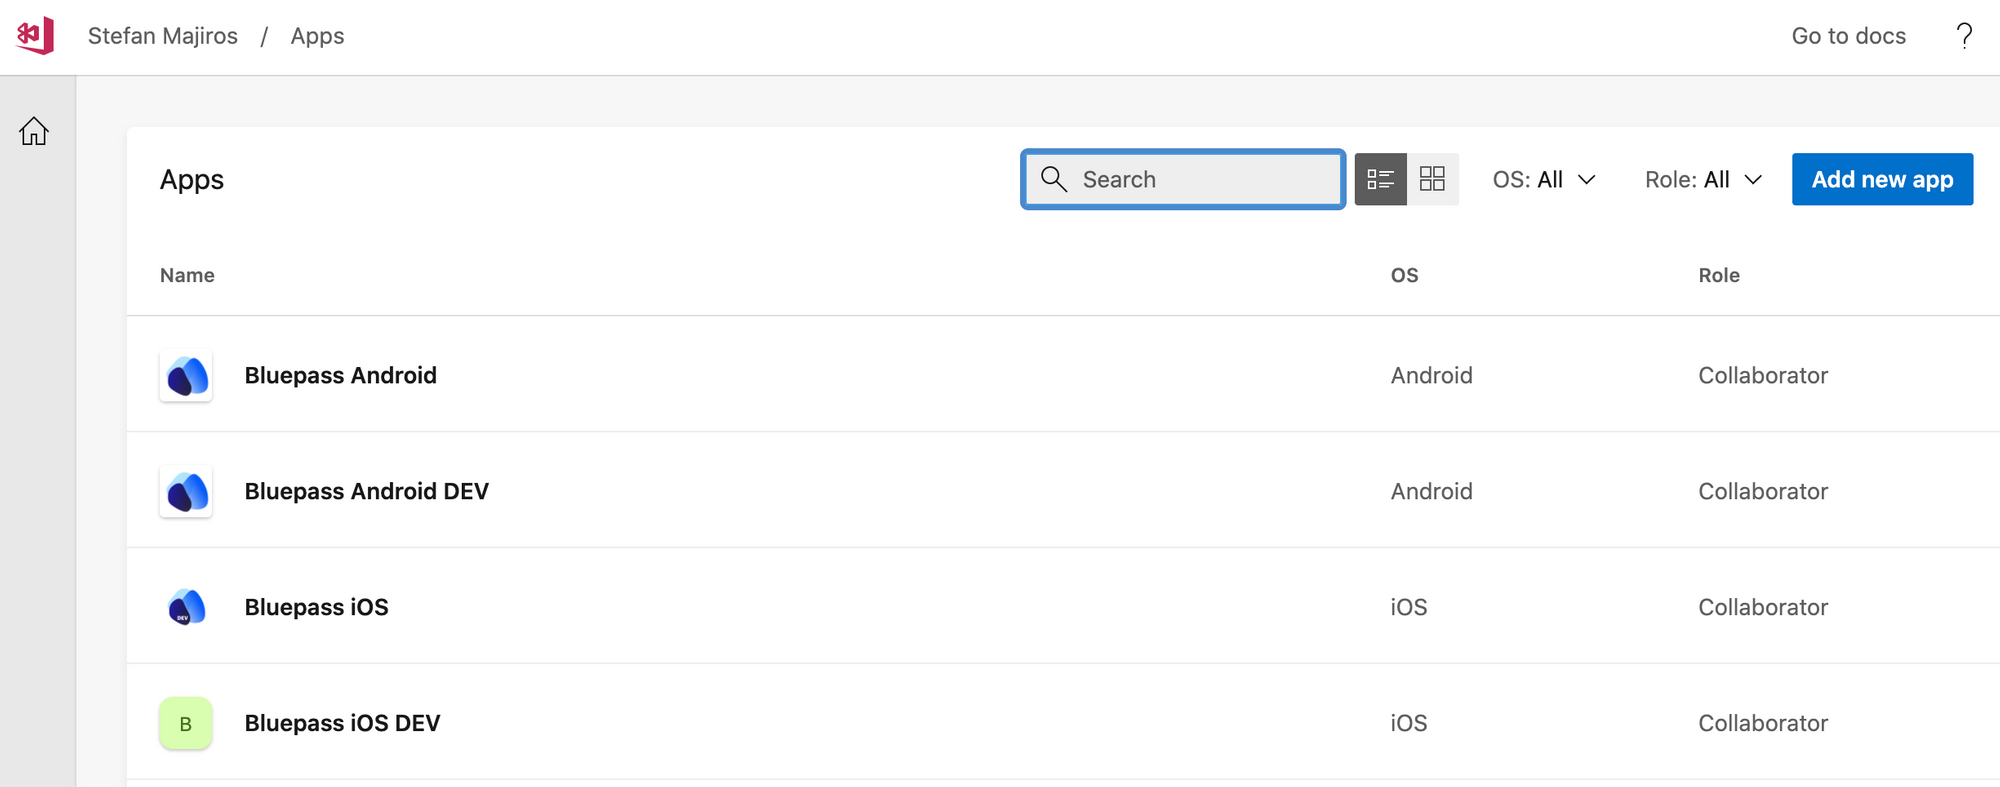Image resolution: width=2000 pixels, height=787 pixels.
Task: Open the Stefan Majiros breadcrumb
Action: pyautogui.click(x=163, y=36)
